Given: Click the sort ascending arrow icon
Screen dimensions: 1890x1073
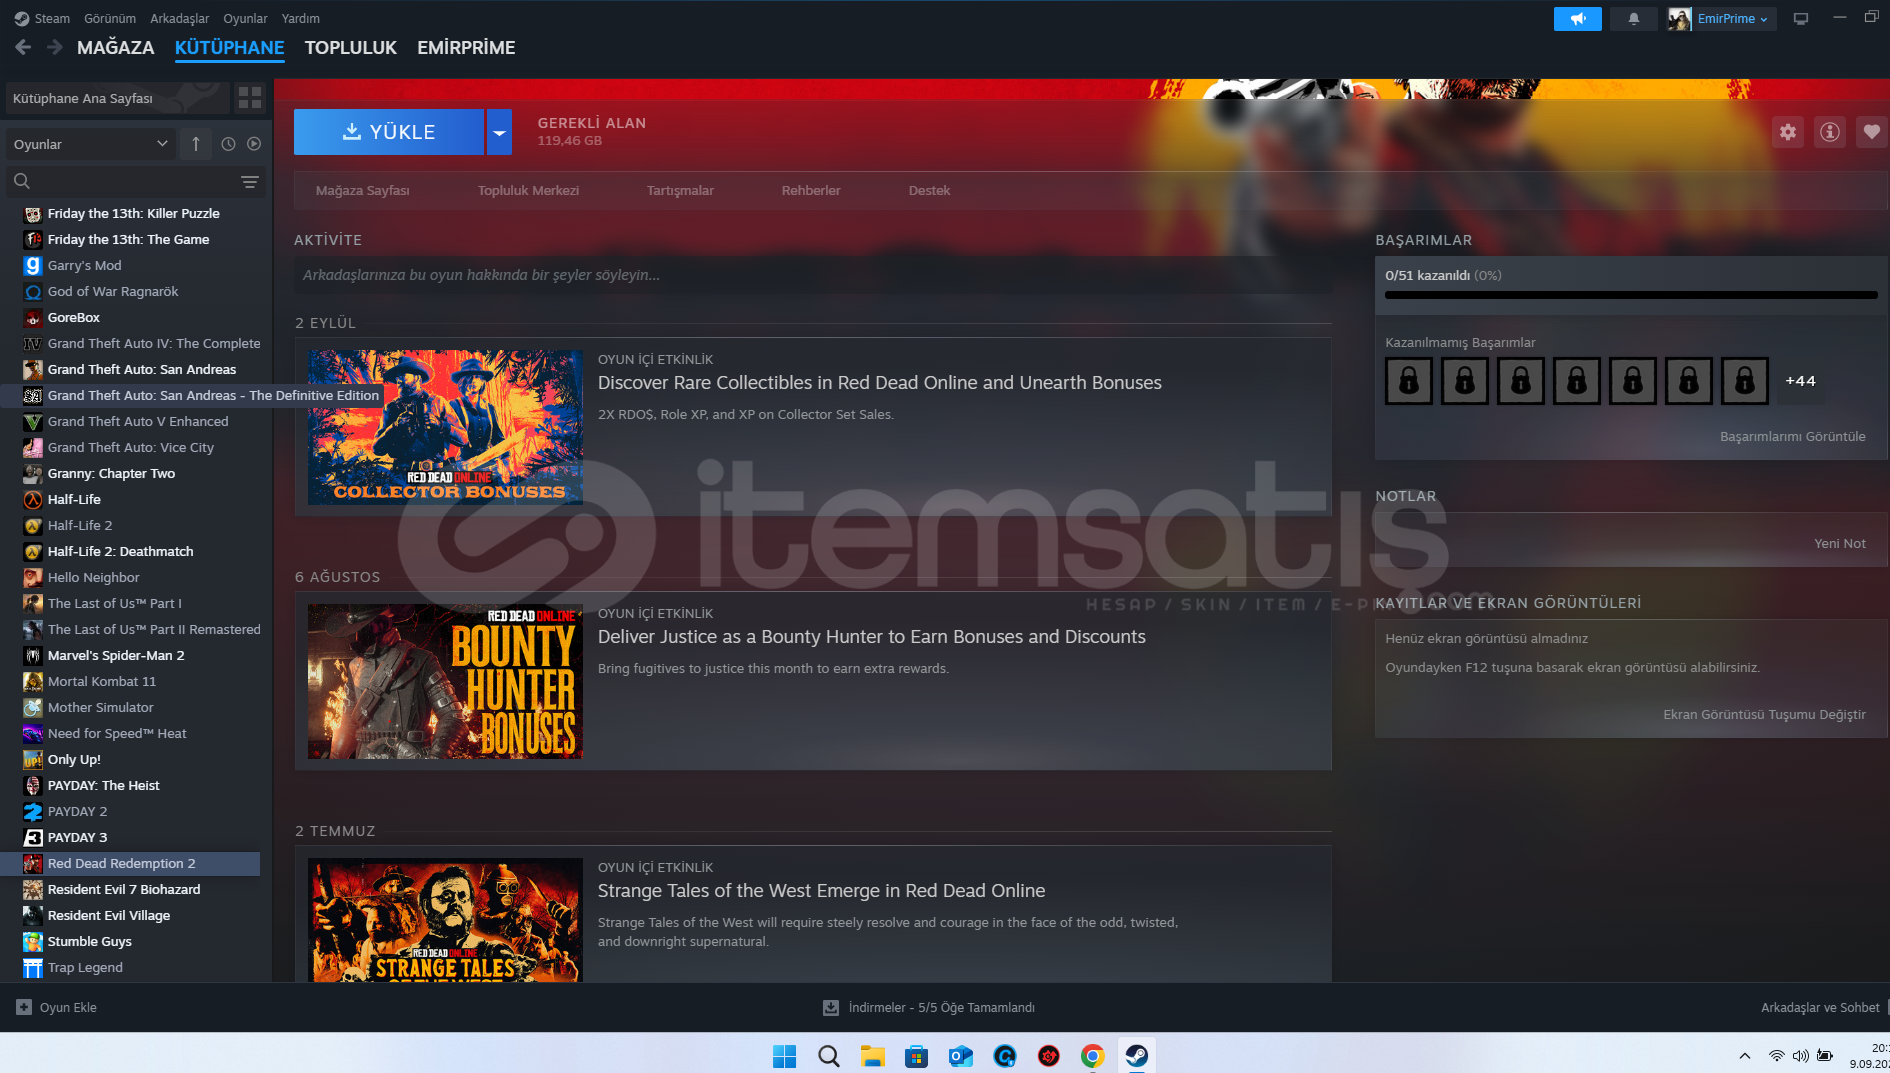Looking at the screenshot, I should pos(196,144).
